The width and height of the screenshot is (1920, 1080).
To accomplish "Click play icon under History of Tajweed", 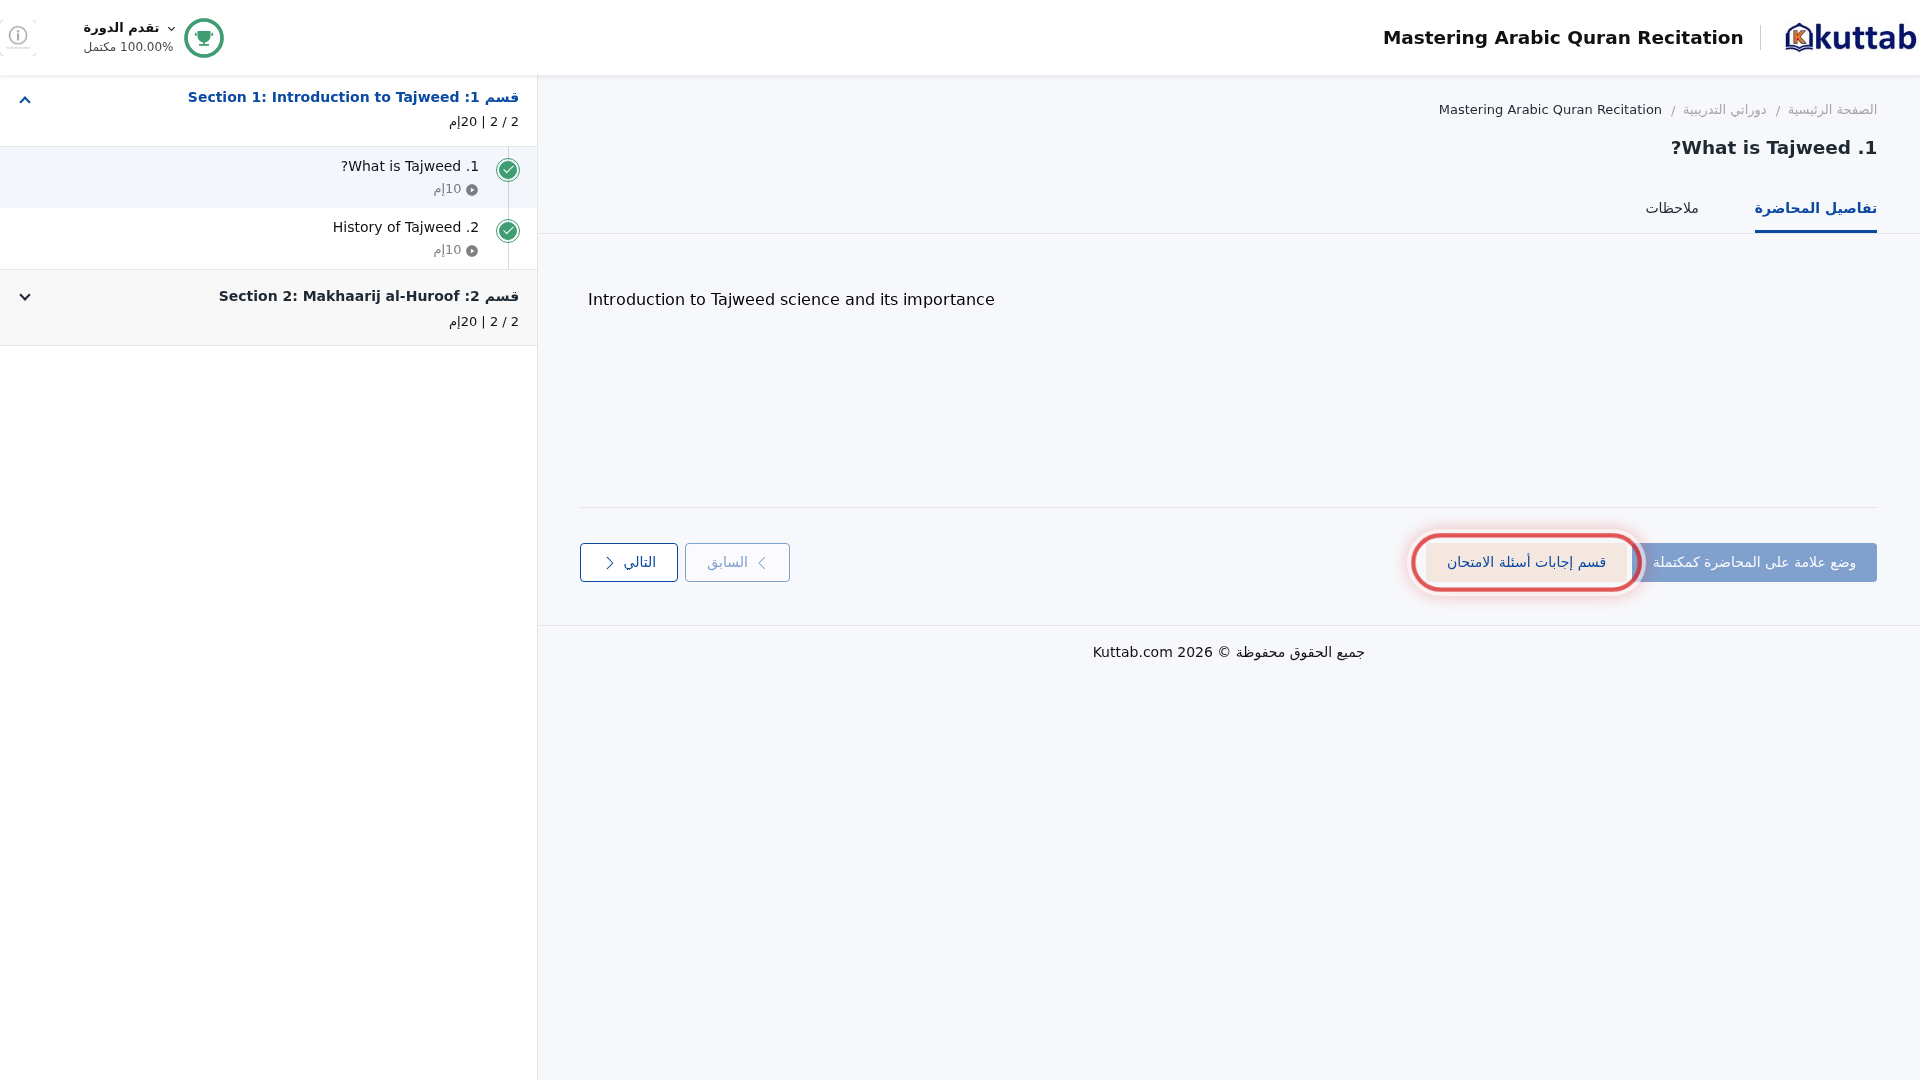I will (472, 251).
